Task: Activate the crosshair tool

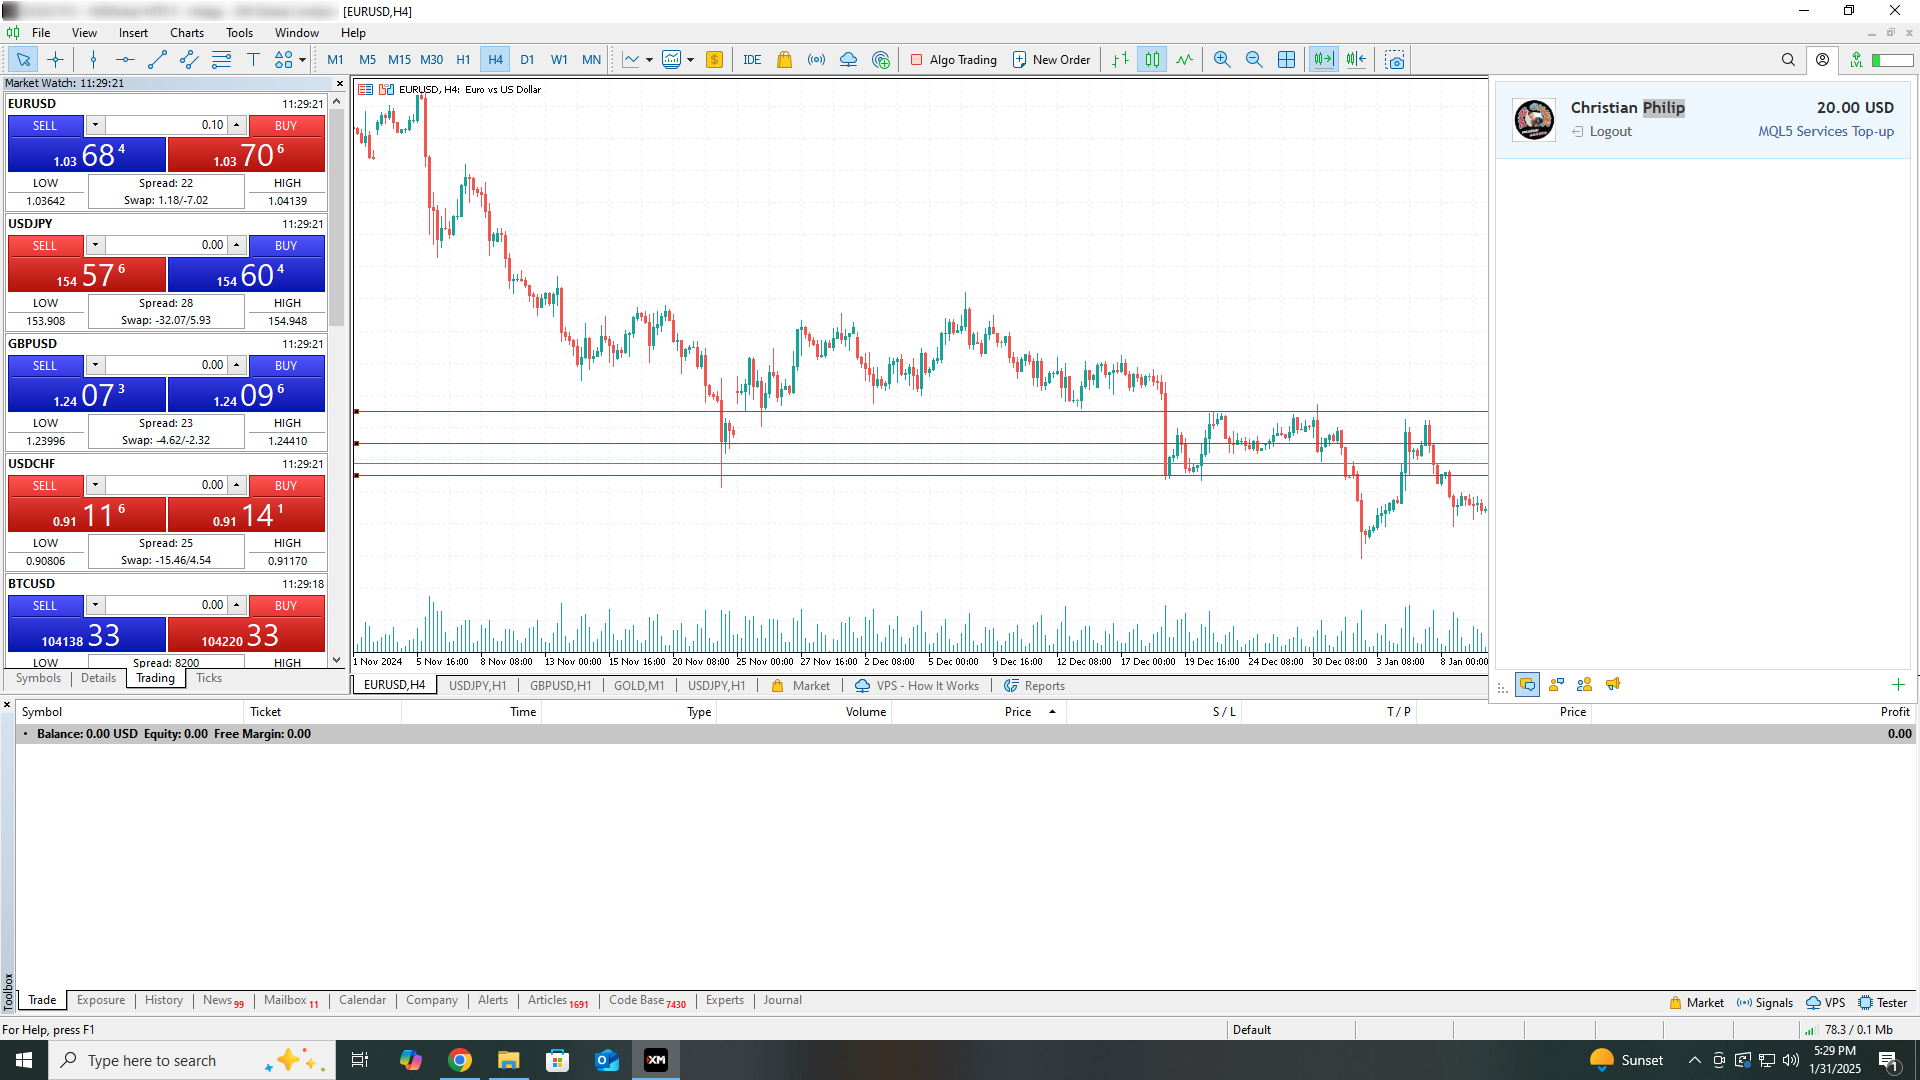Action: click(55, 60)
